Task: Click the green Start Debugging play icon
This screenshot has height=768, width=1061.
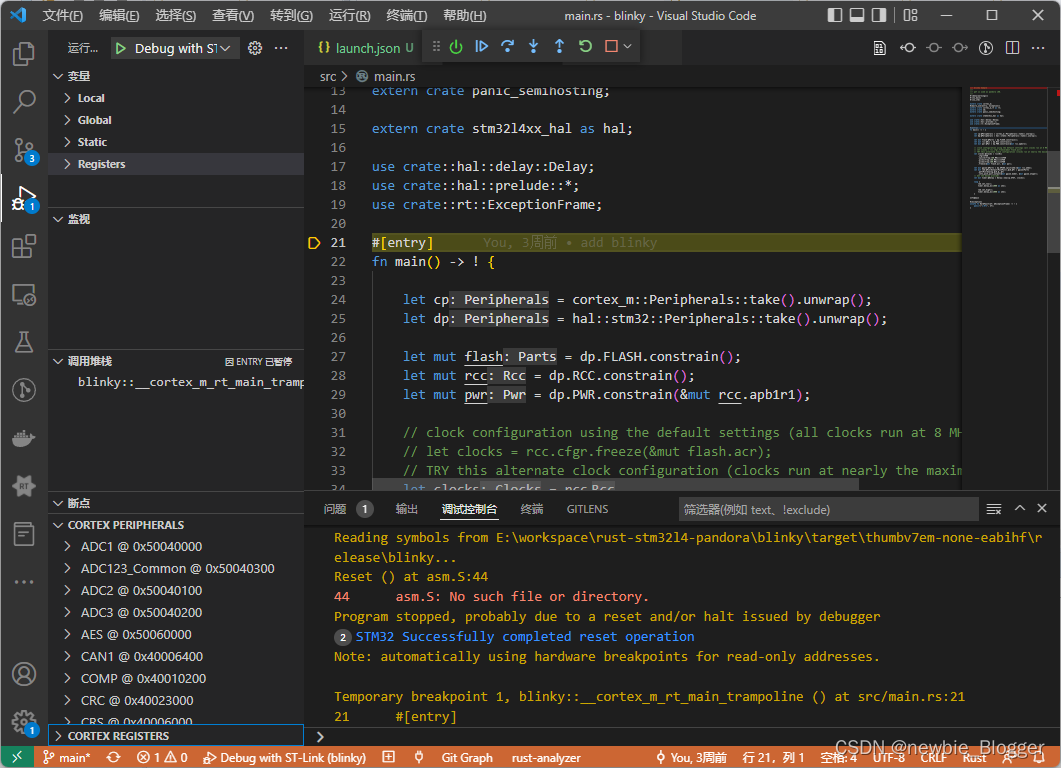Action: [x=120, y=48]
